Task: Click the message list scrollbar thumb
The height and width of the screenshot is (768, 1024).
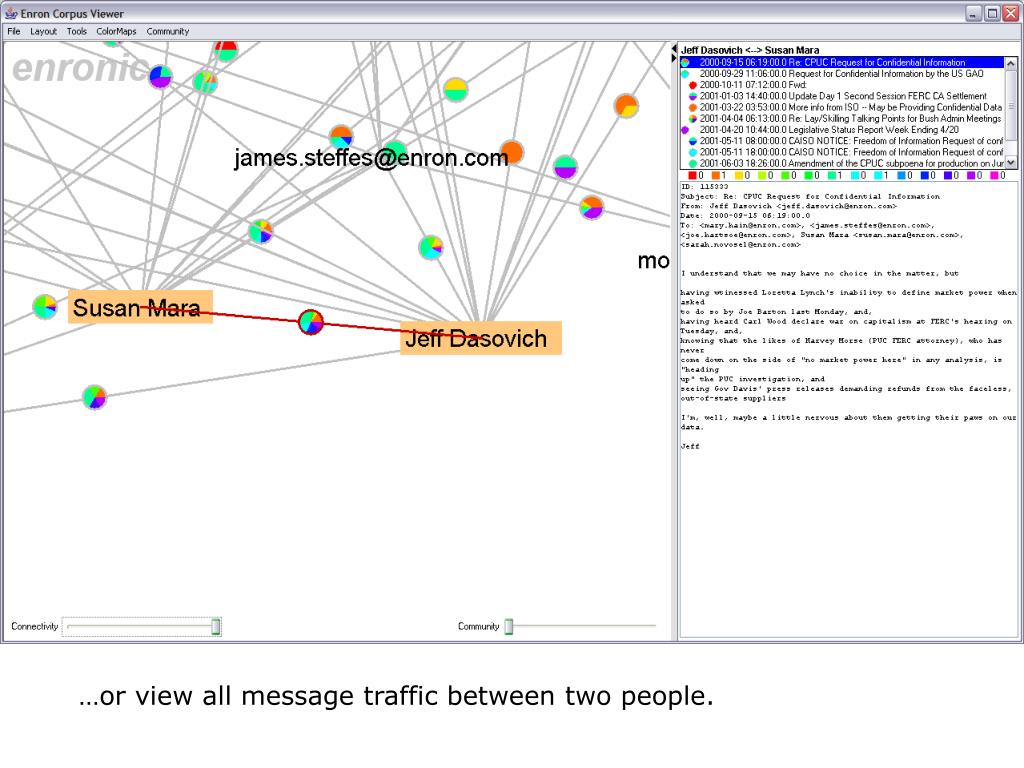Action: (x=1011, y=105)
